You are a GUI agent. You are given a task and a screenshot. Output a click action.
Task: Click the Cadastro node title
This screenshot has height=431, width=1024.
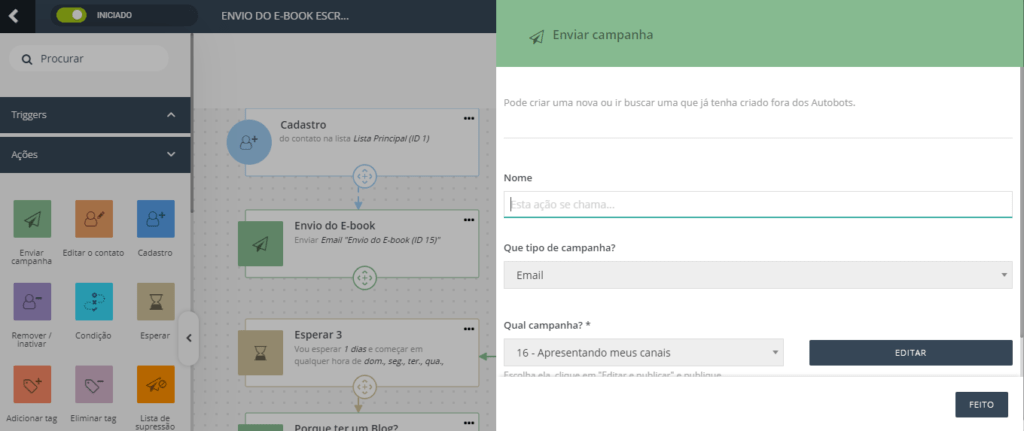coord(303,125)
